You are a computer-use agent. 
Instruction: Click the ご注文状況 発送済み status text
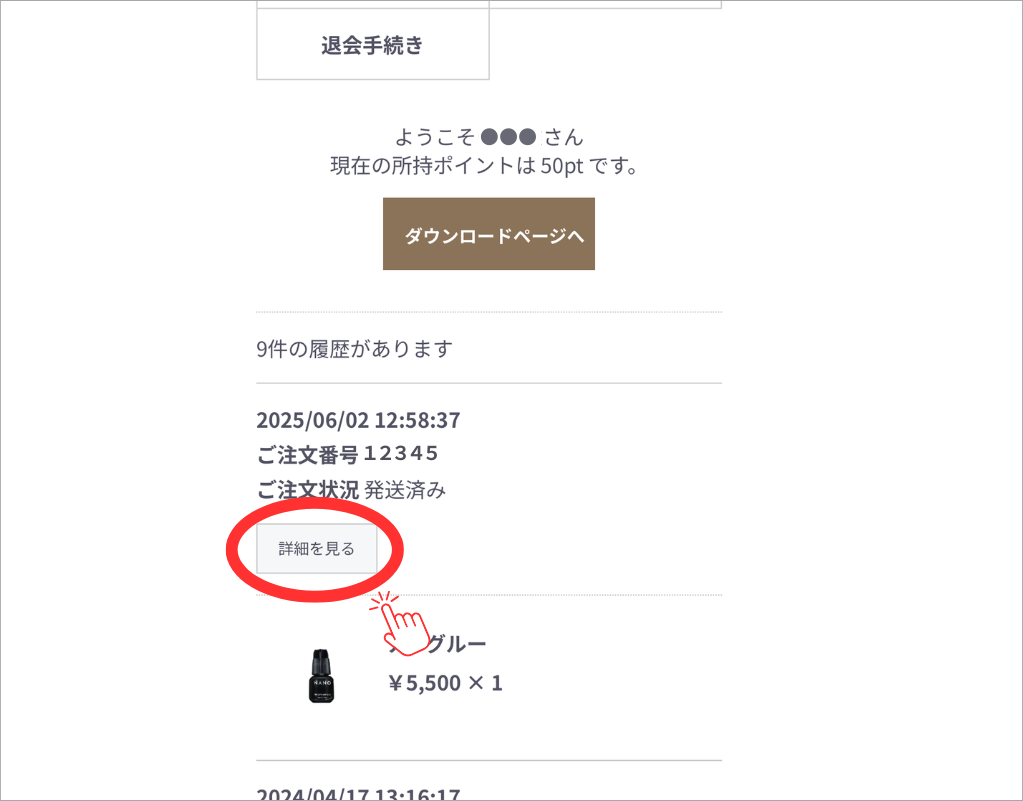pos(351,490)
